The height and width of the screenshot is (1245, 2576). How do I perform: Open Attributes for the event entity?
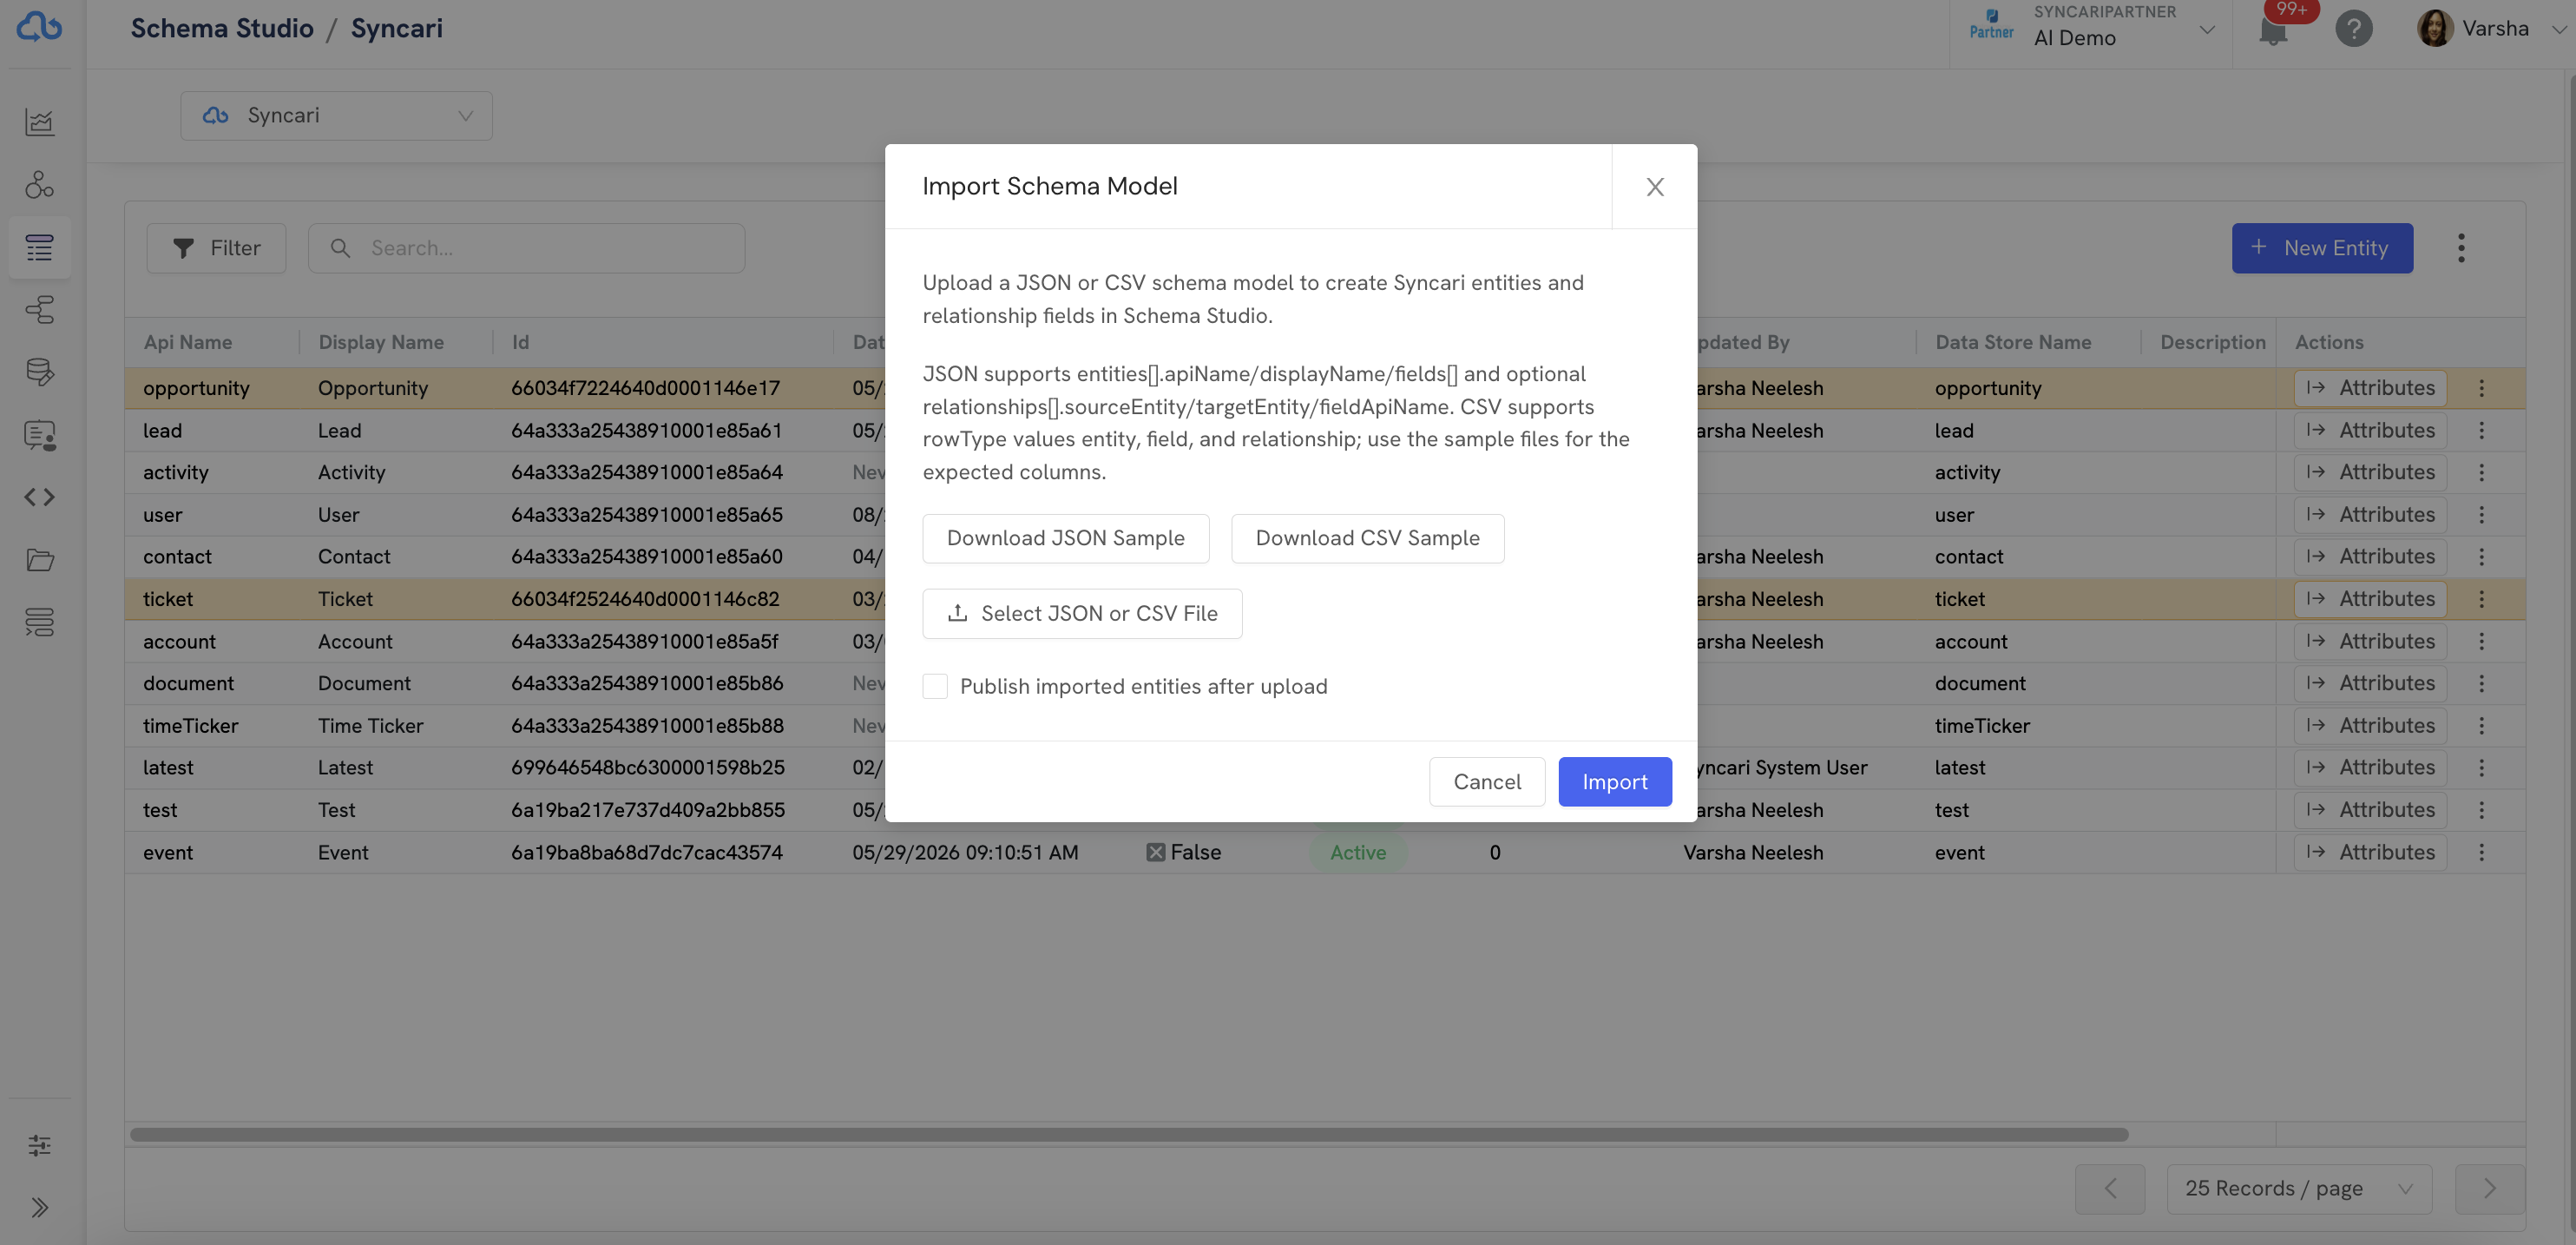tap(2370, 852)
